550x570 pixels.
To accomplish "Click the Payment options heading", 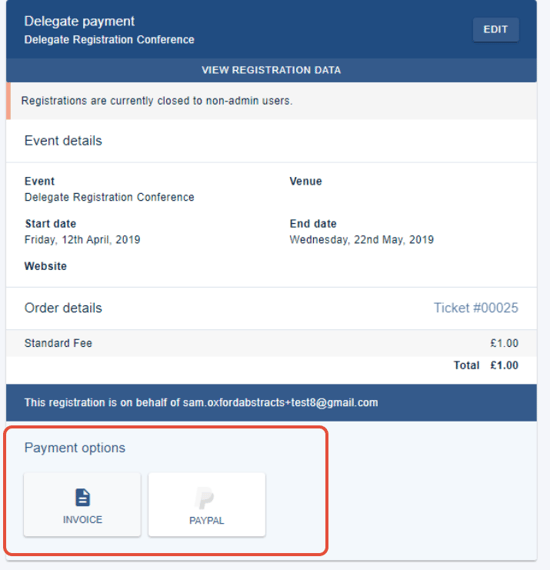I will [x=75, y=447].
